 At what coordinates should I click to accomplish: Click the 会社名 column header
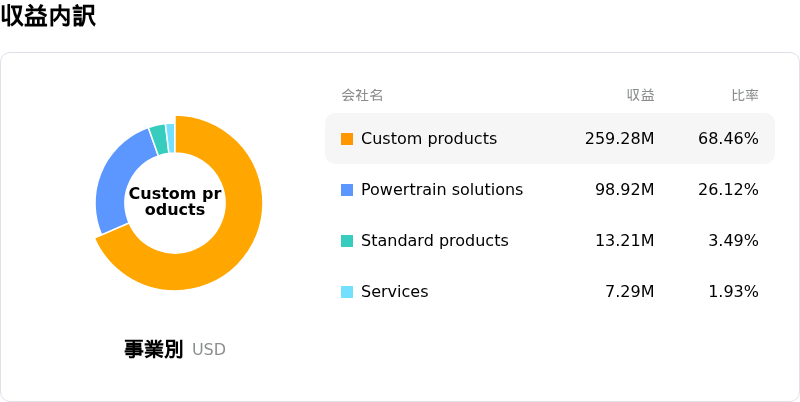point(362,95)
